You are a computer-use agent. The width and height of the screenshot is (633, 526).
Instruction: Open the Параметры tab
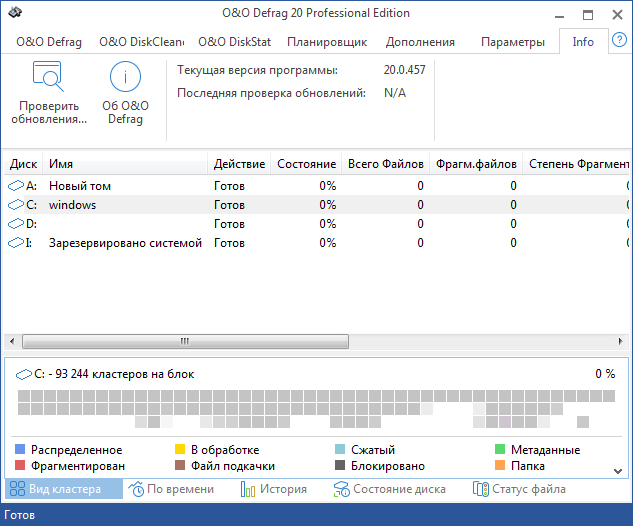coord(513,42)
